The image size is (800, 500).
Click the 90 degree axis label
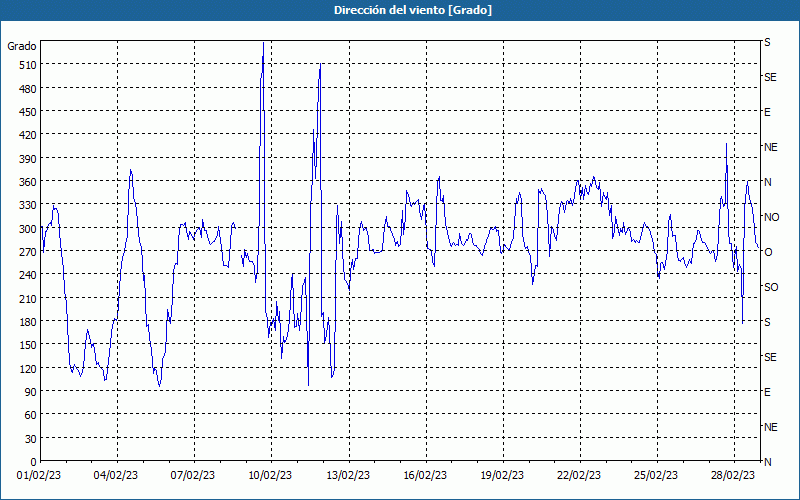click(30, 392)
